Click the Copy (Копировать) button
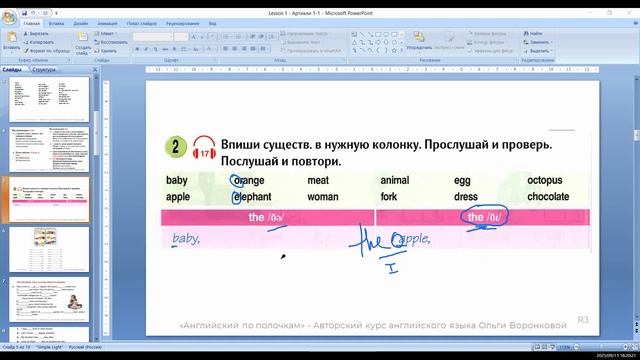Screen dimensions: 640x360 coord(39,42)
